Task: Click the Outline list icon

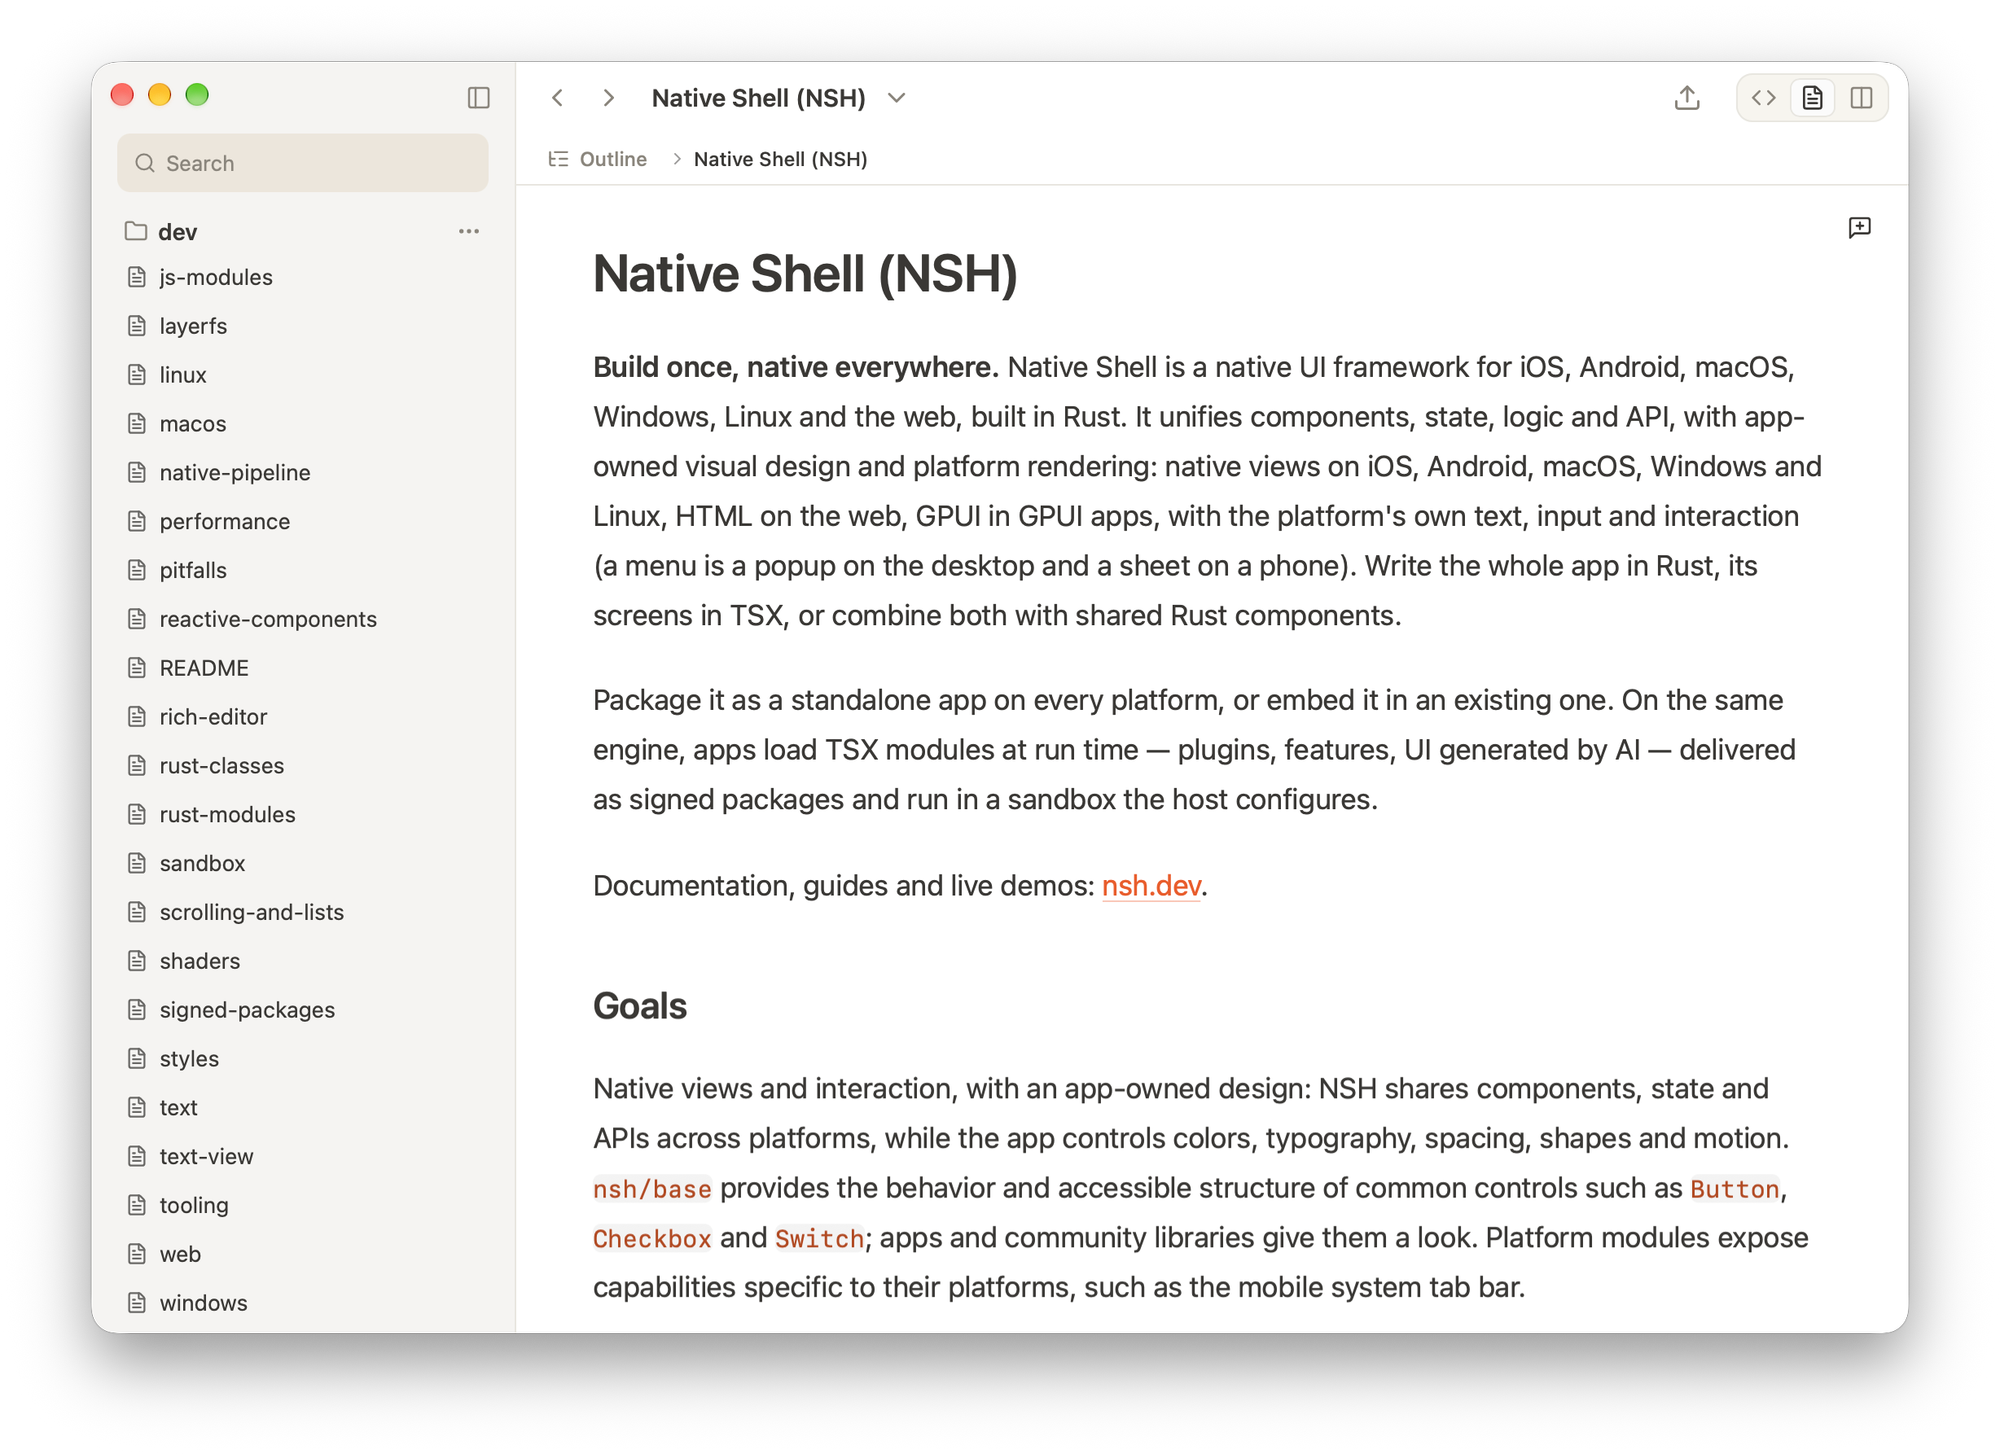Action: [558, 159]
